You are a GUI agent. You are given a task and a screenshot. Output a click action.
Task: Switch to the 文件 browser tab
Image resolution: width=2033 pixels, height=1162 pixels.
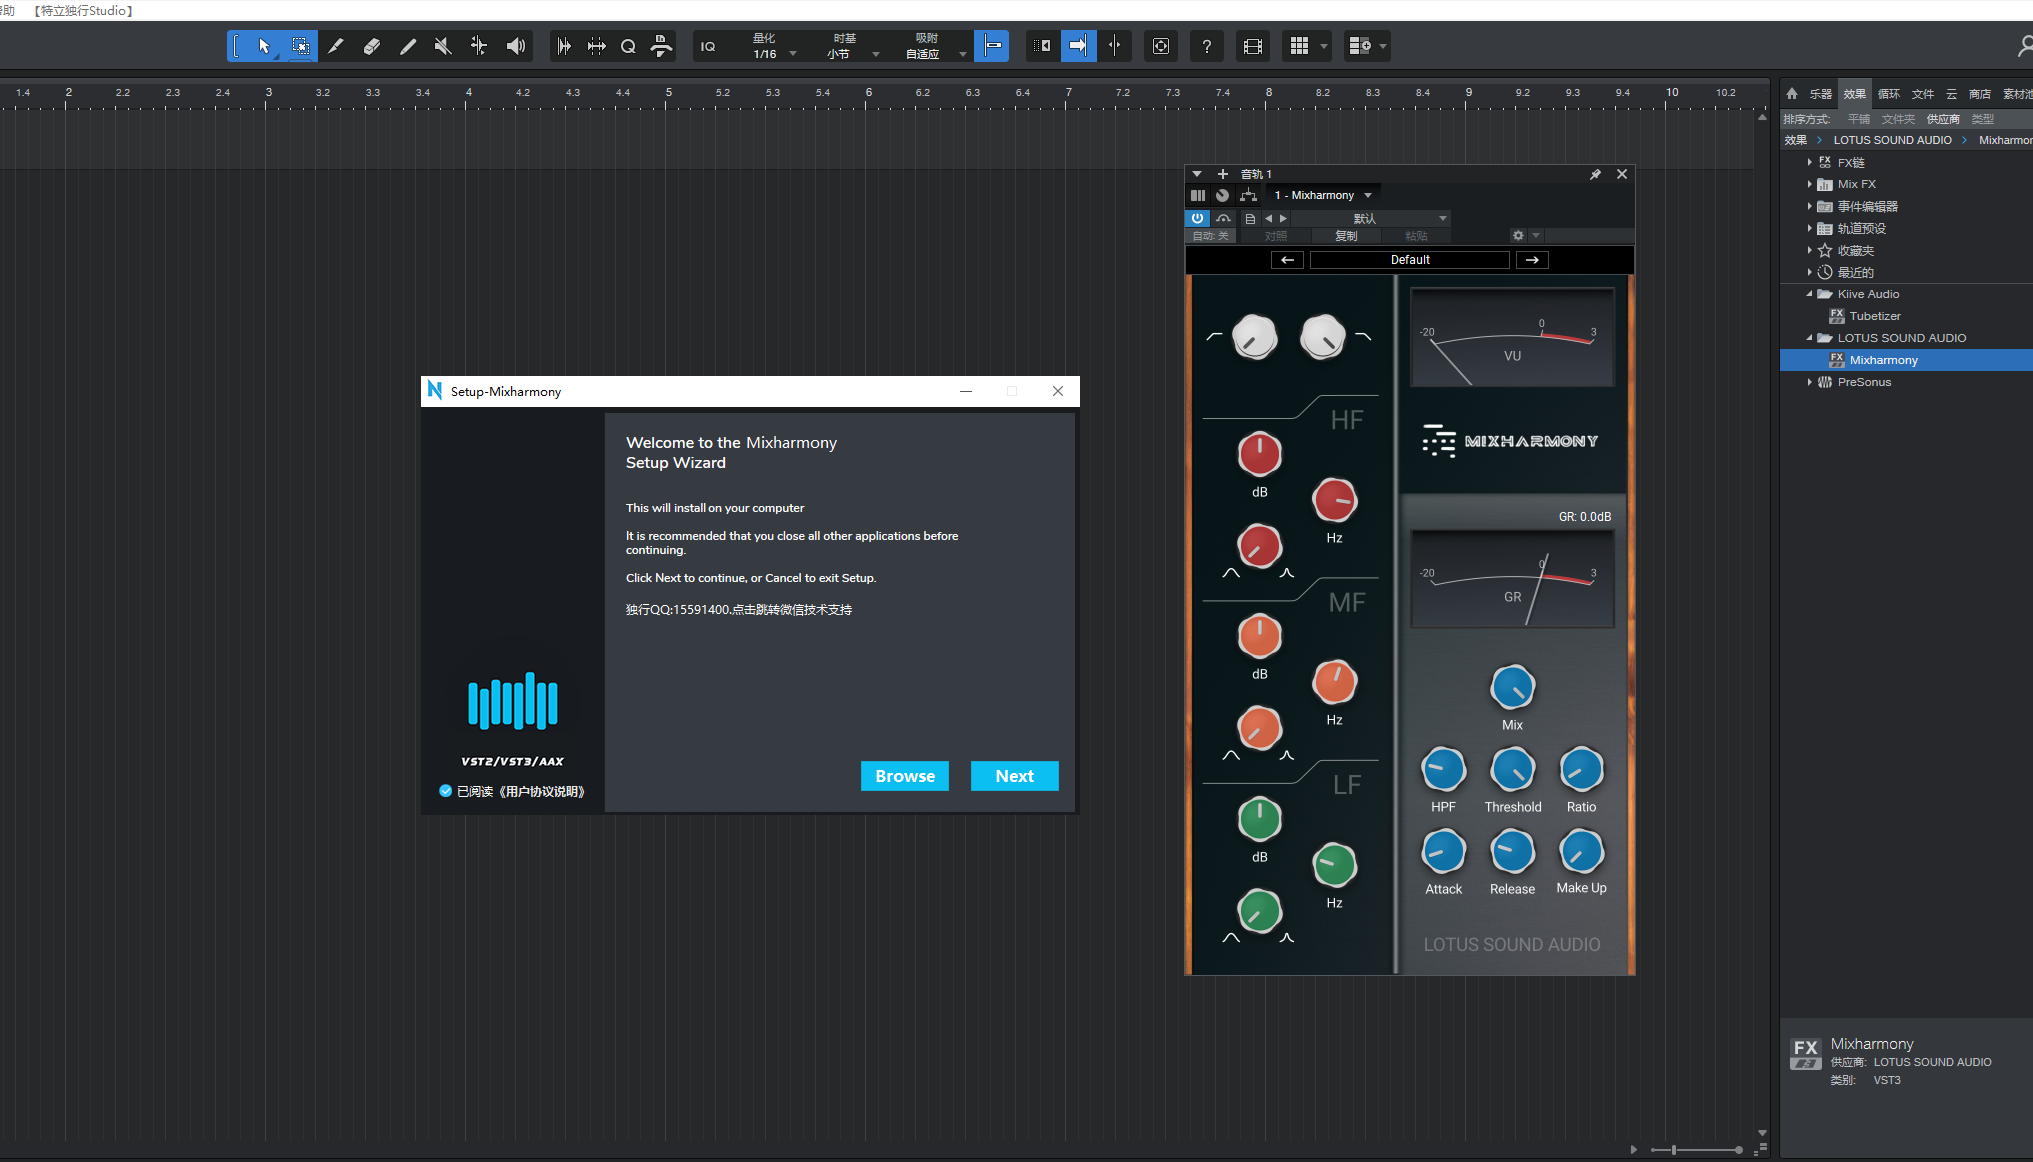click(1922, 94)
